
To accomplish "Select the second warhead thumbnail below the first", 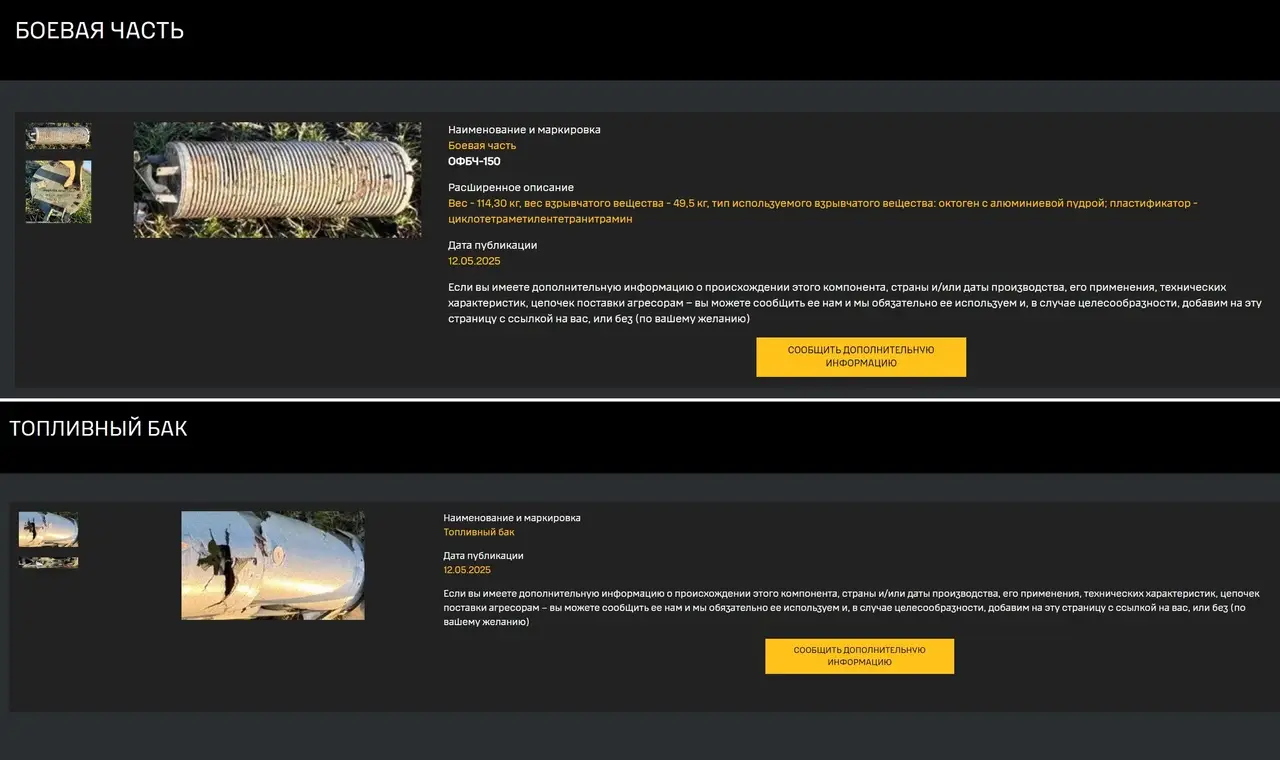I will (x=58, y=192).
